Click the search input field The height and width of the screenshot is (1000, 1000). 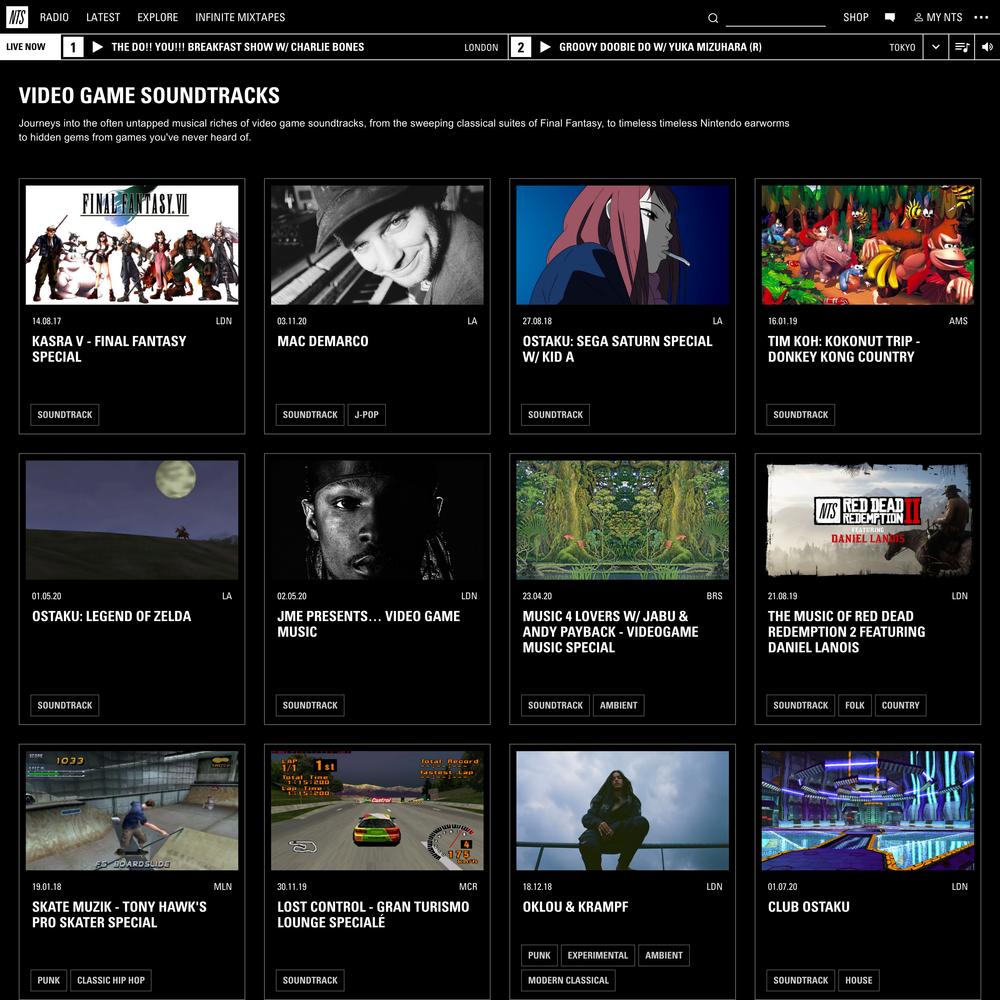click(776, 18)
